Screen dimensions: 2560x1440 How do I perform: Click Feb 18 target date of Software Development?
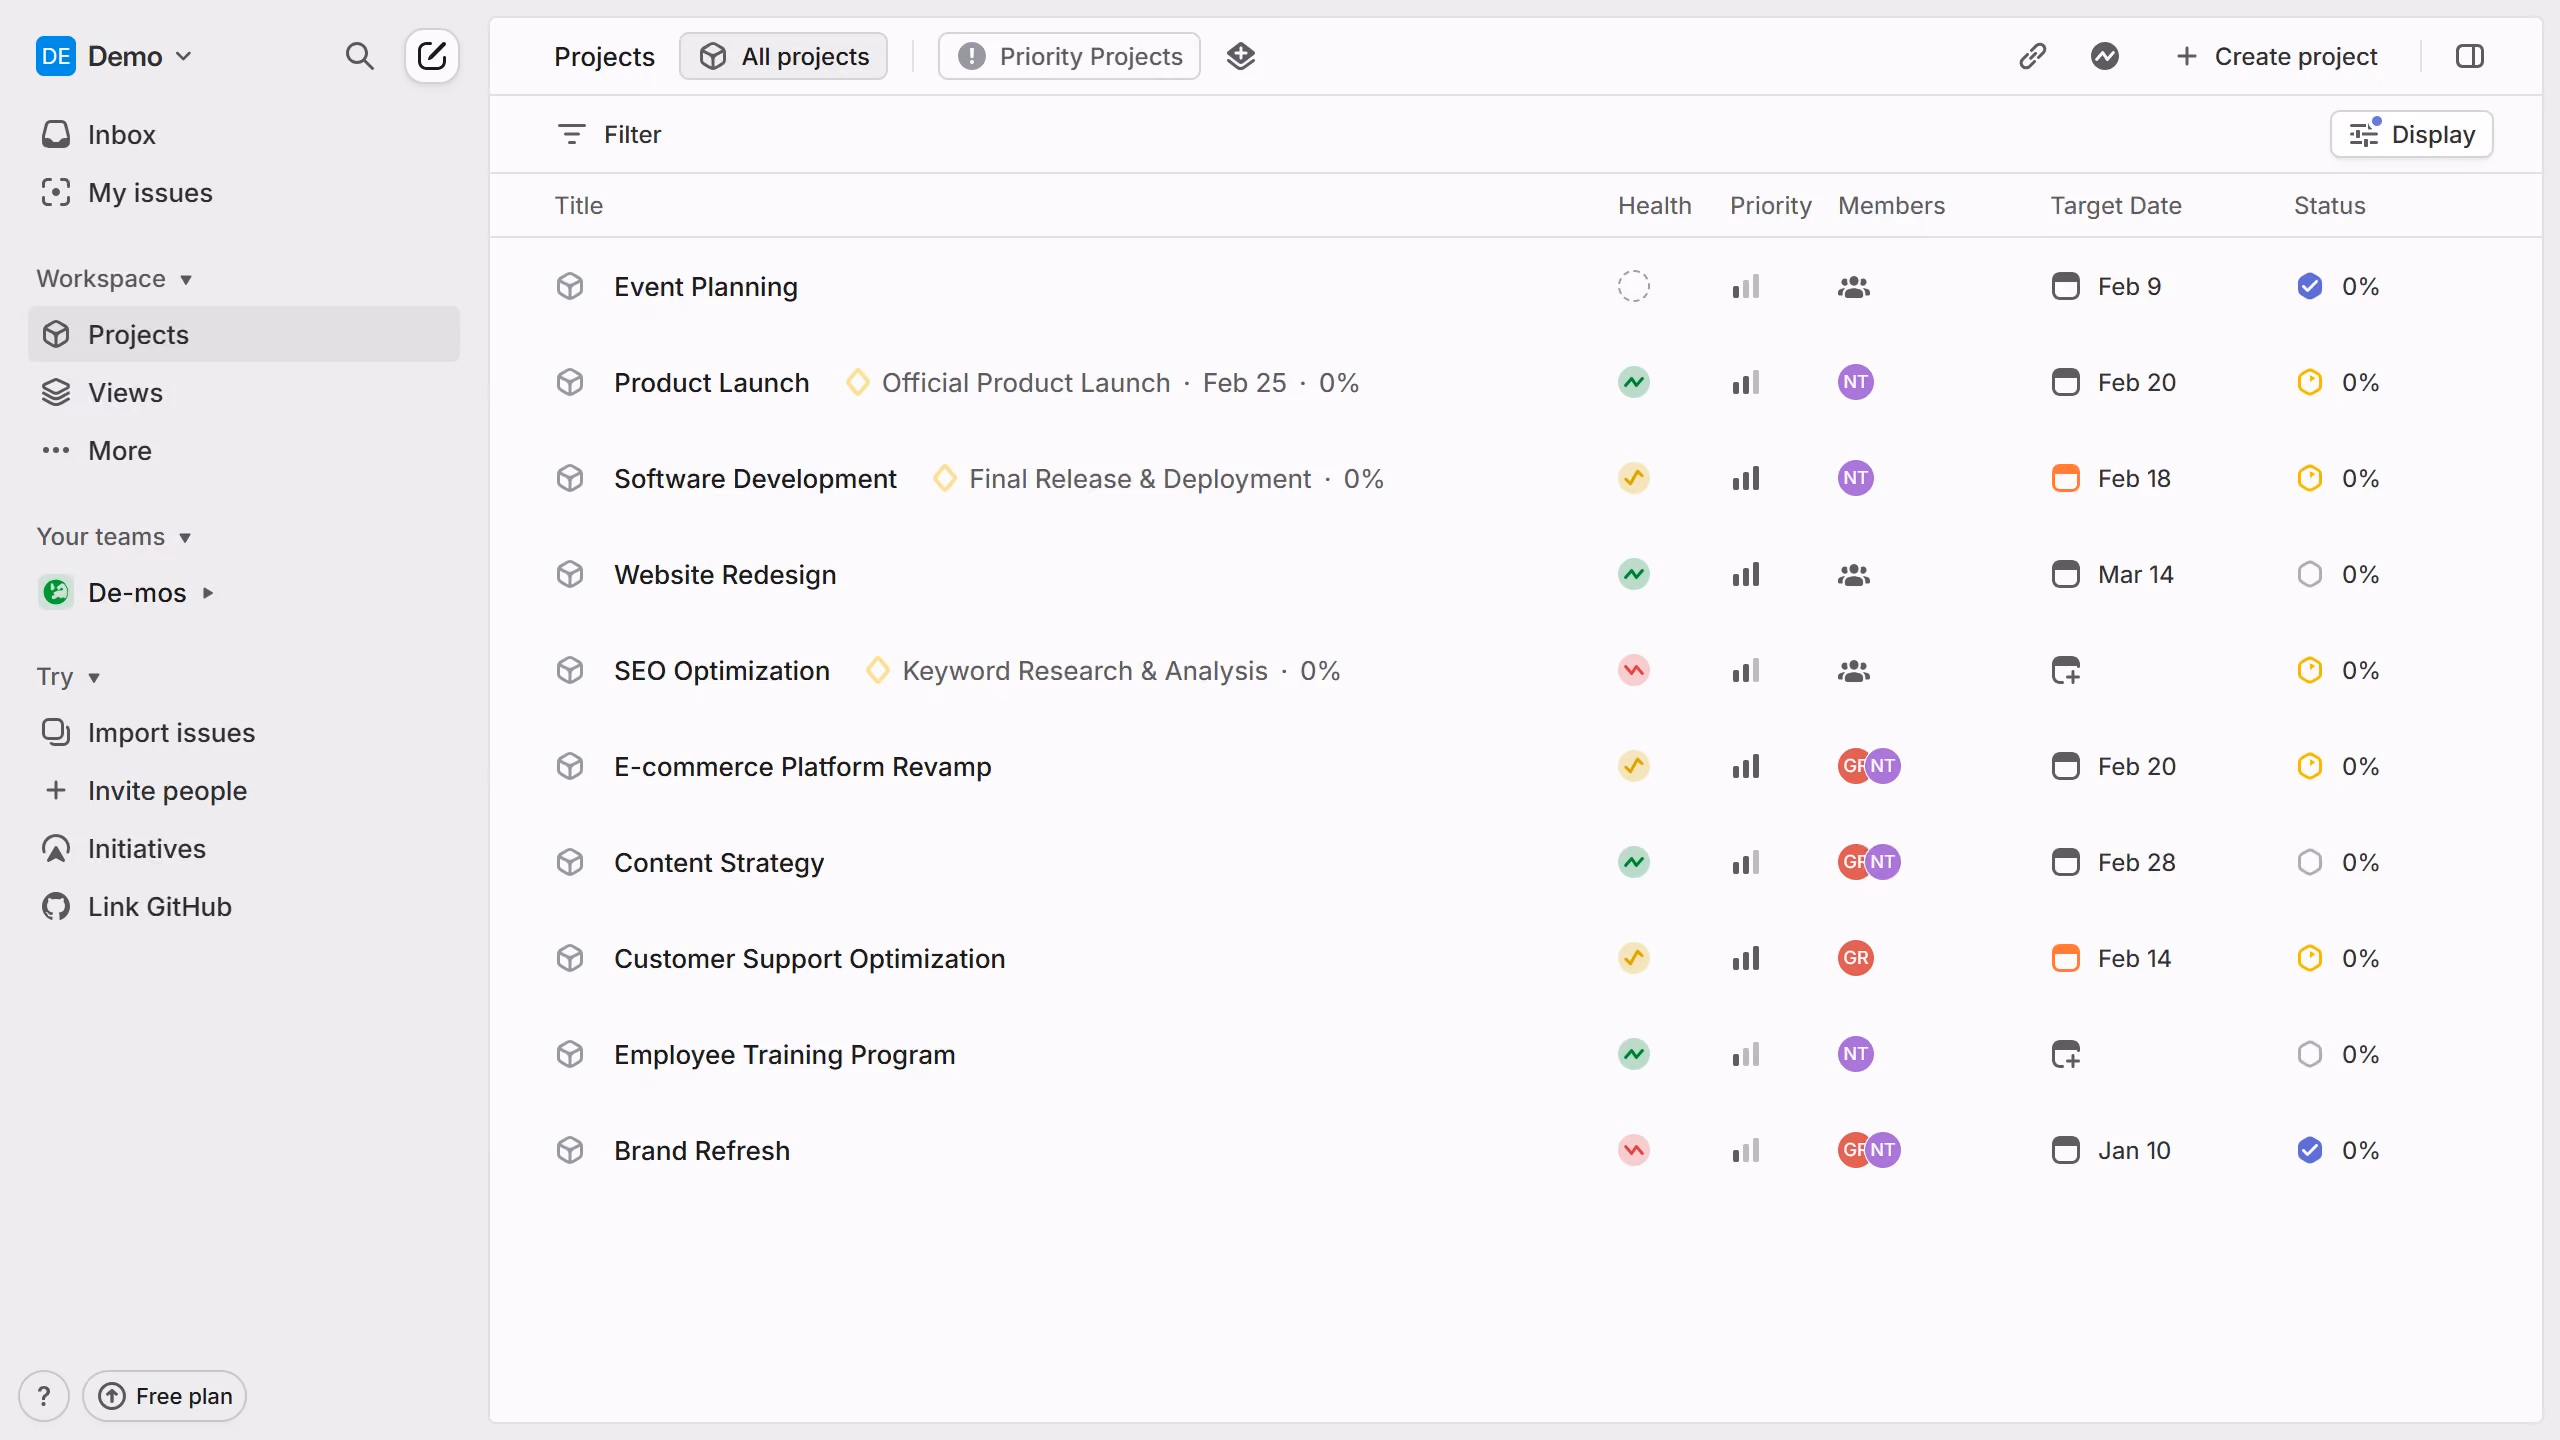2112,479
